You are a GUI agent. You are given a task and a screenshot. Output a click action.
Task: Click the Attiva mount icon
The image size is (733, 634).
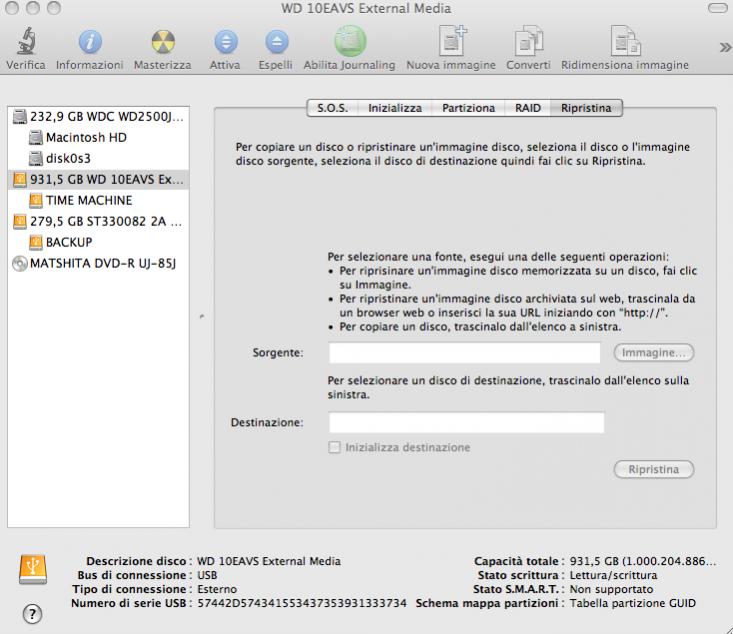click(x=225, y=42)
